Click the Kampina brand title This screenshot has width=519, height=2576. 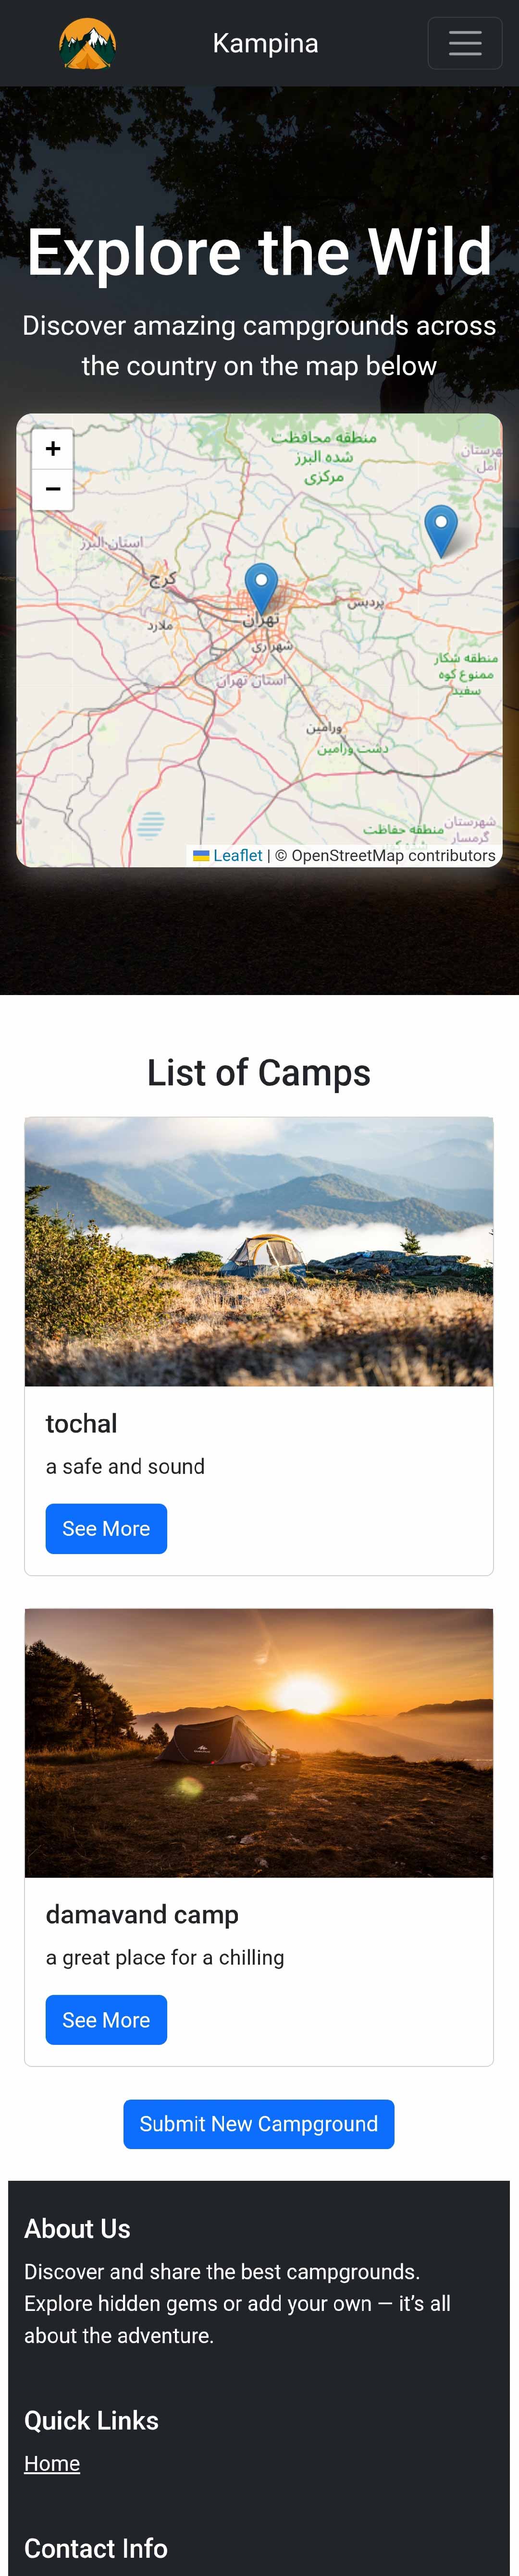tap(265, 43)
